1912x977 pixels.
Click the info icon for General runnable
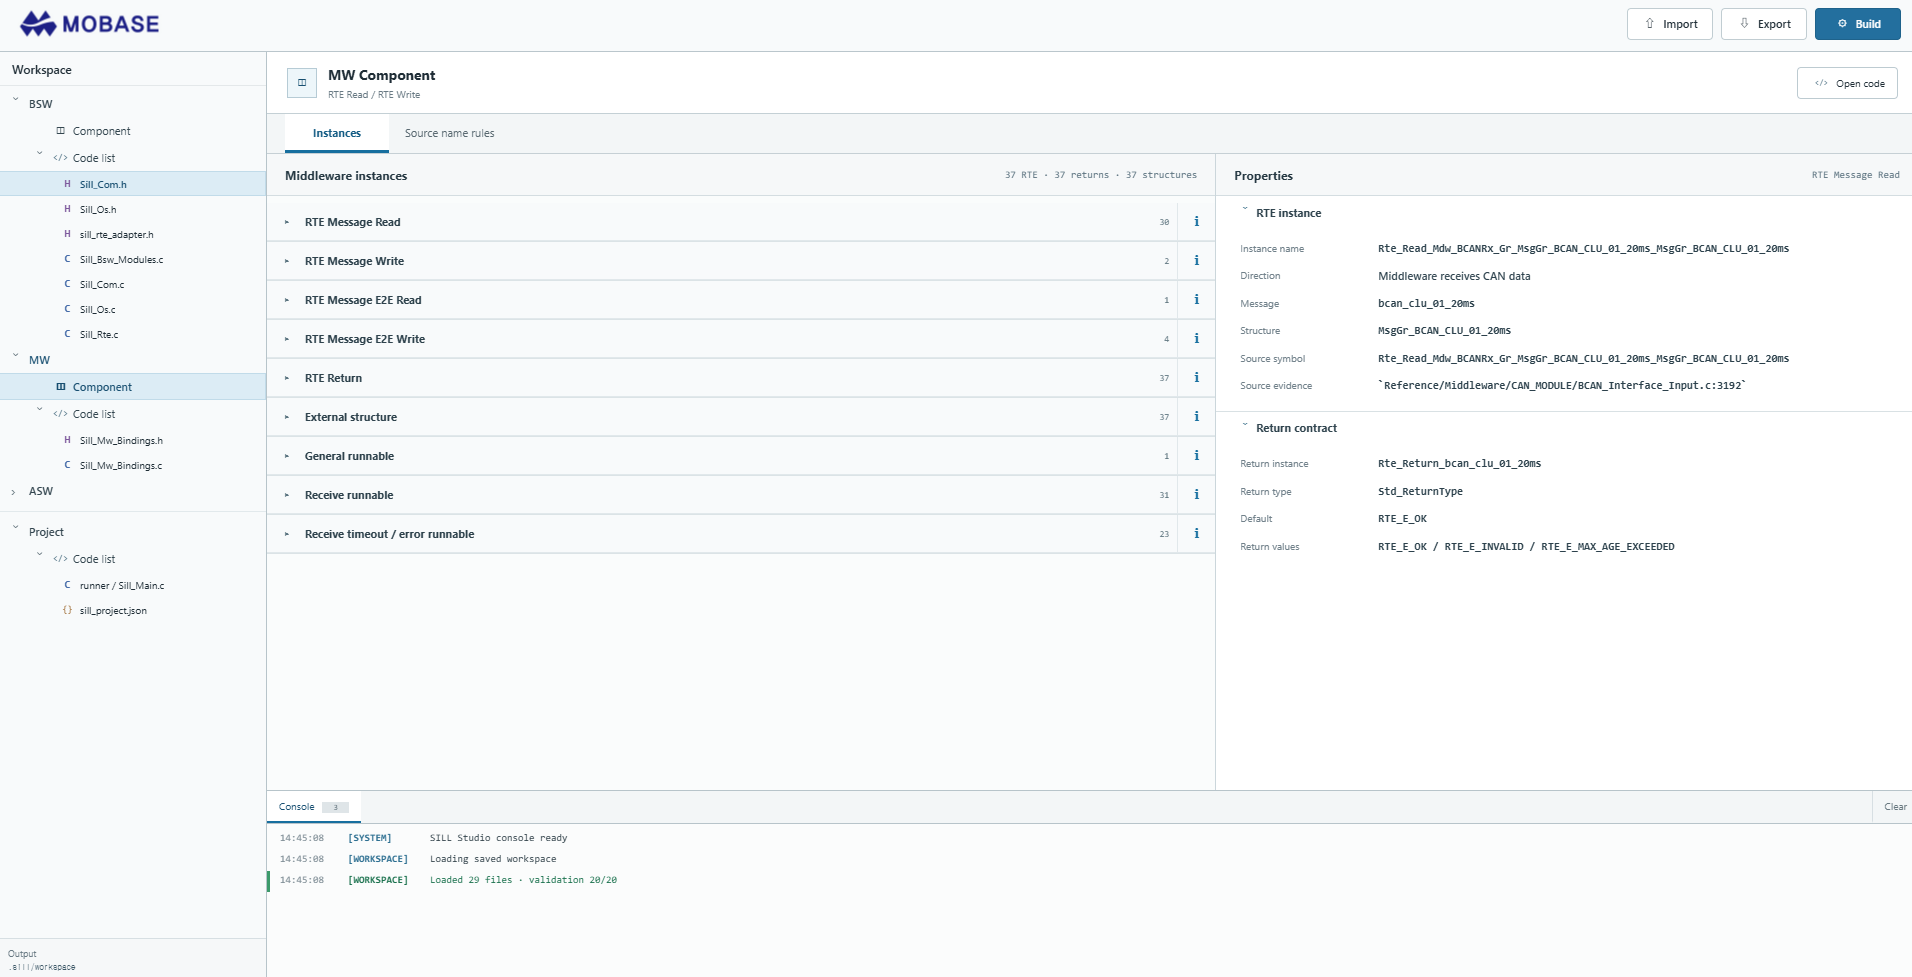[1196, 456]
